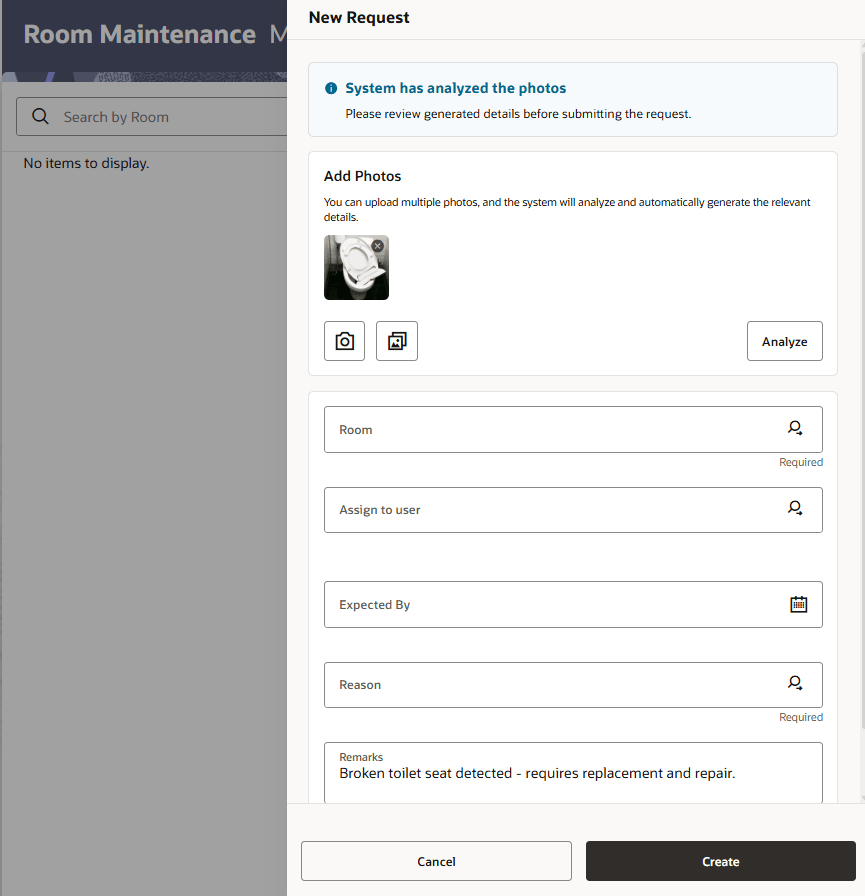
Task: Click the 'New Request' panel title
Action: click(x=359, y=18)
